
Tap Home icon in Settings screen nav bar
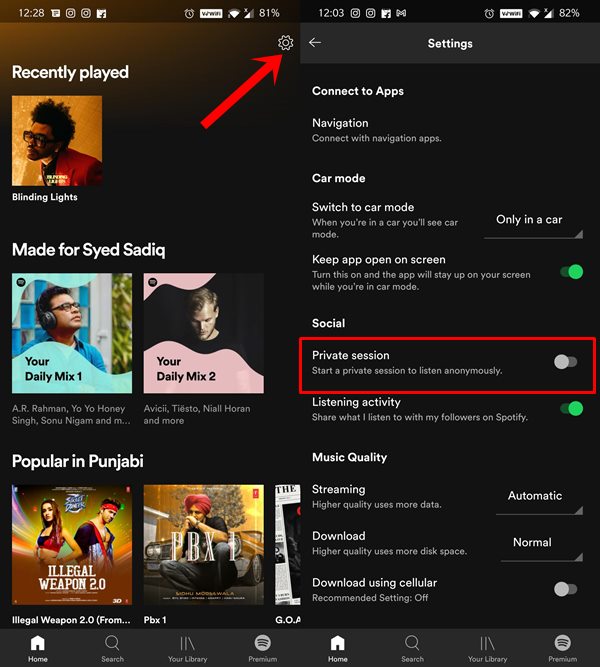click(337, 643)
